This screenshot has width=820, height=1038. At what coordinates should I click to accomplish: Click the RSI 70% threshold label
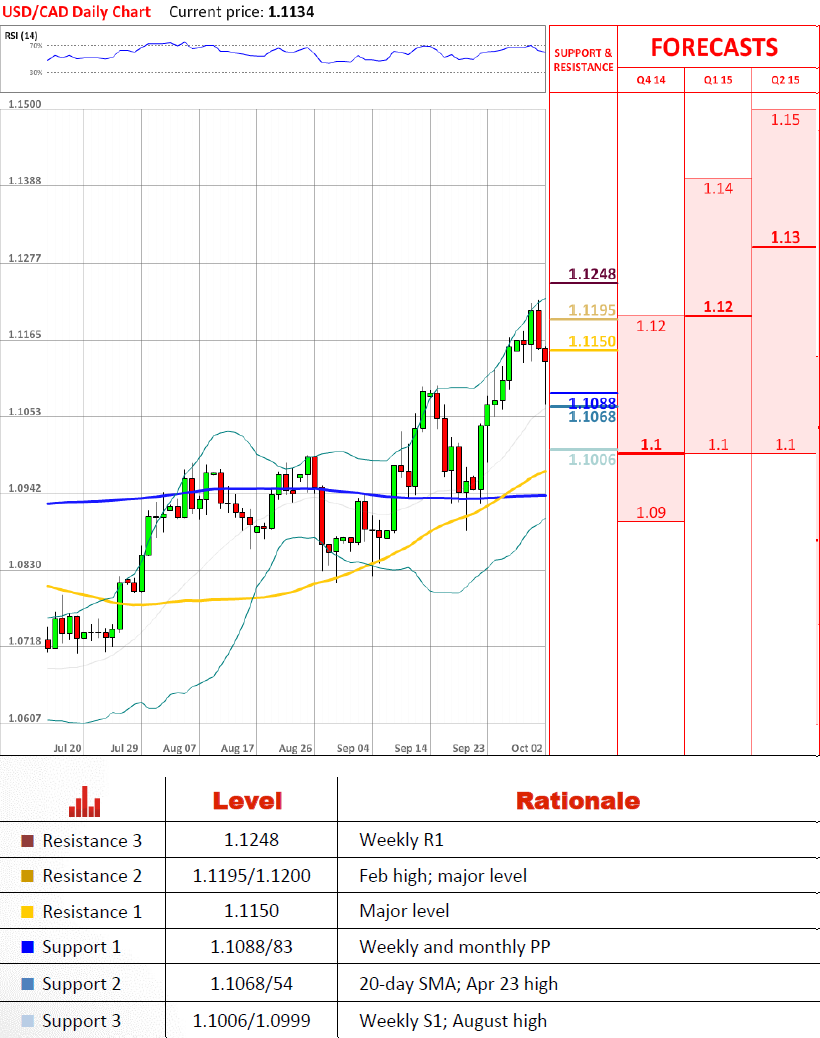tap(36, 46)
